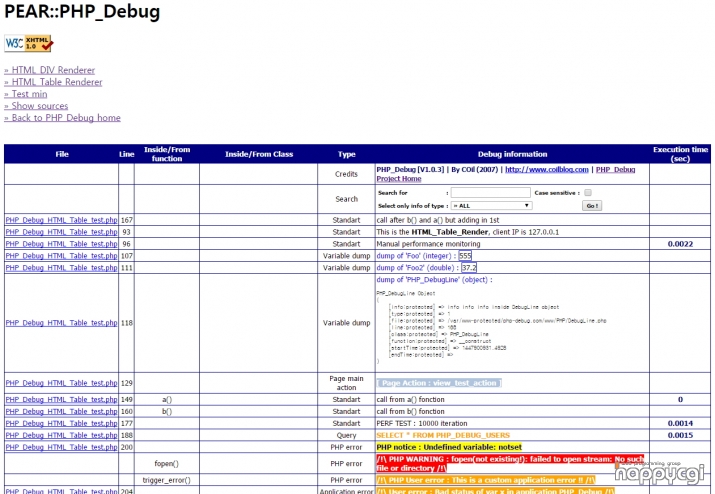Click the a() function cell
The height and width of the screenshot is (494, 715).
(167, 399)
